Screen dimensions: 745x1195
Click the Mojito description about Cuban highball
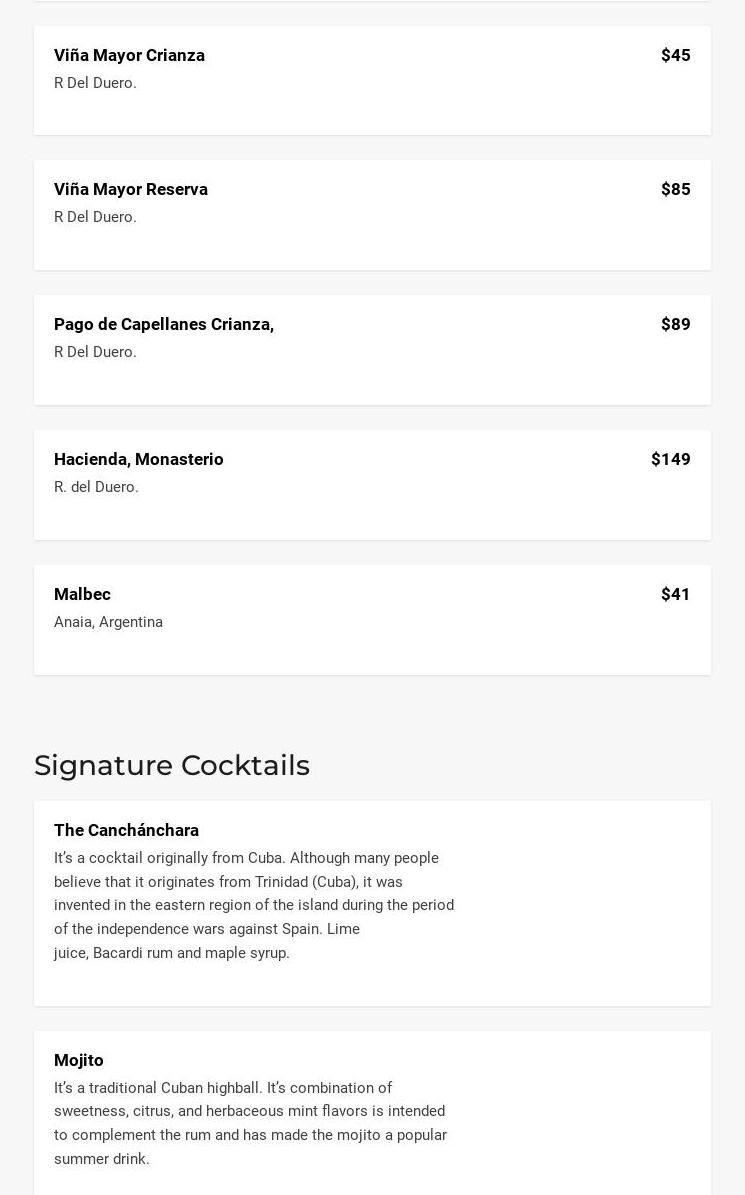250,1123
